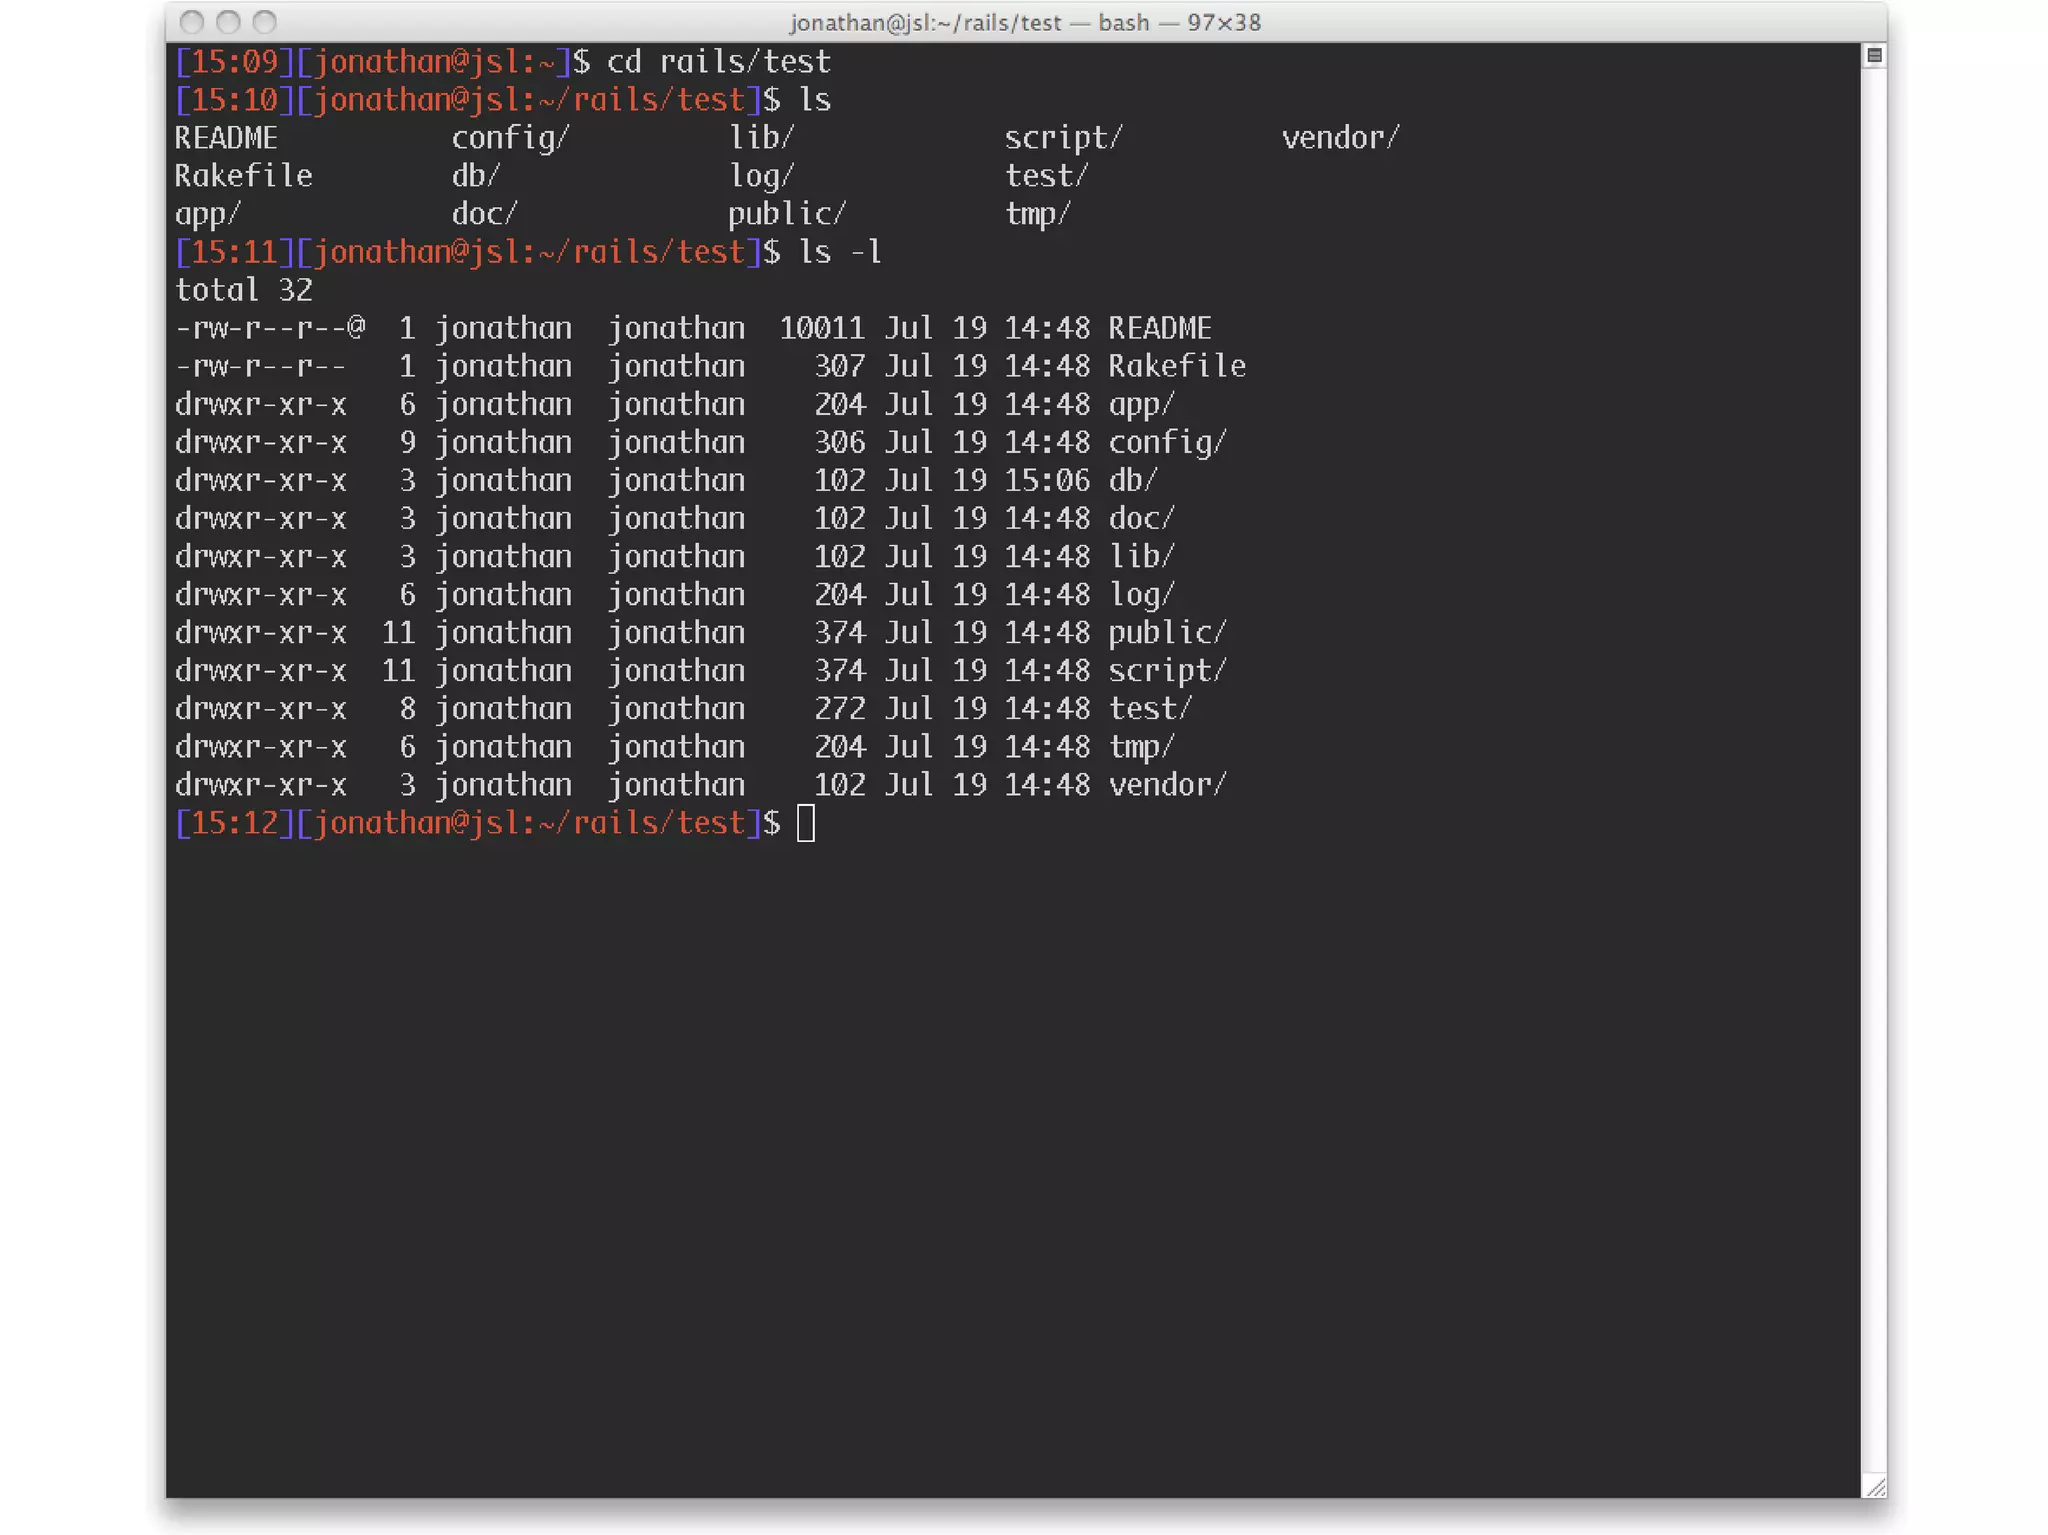Click the '-rw-r--r--@' permissions text
Viewport: 2048px width, 1535px height.
point(270,328)
